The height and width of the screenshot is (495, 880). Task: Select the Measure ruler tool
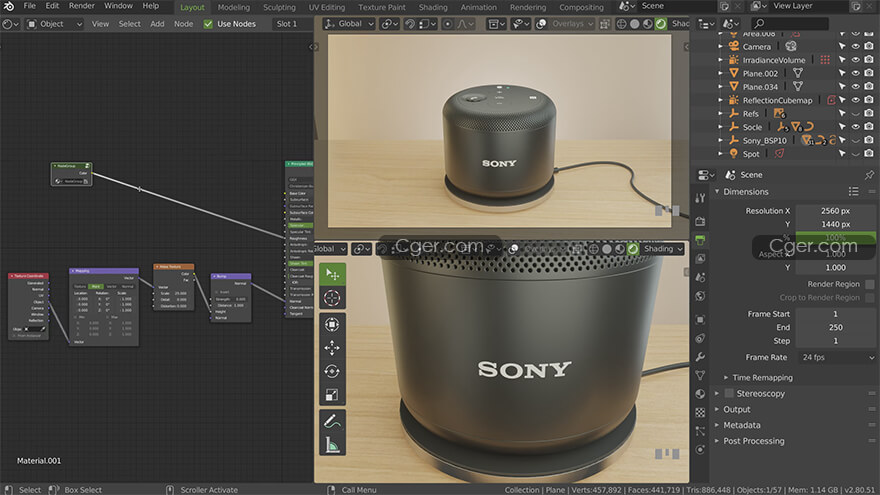[332, 444]
